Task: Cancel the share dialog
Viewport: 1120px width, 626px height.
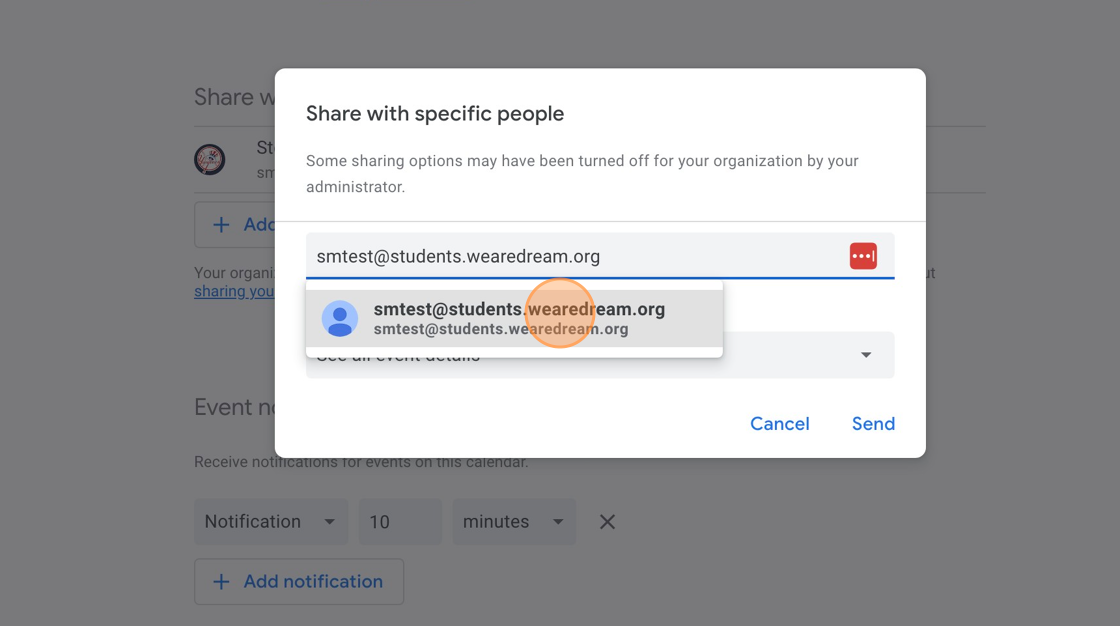Action: click(x=779, y=424)
